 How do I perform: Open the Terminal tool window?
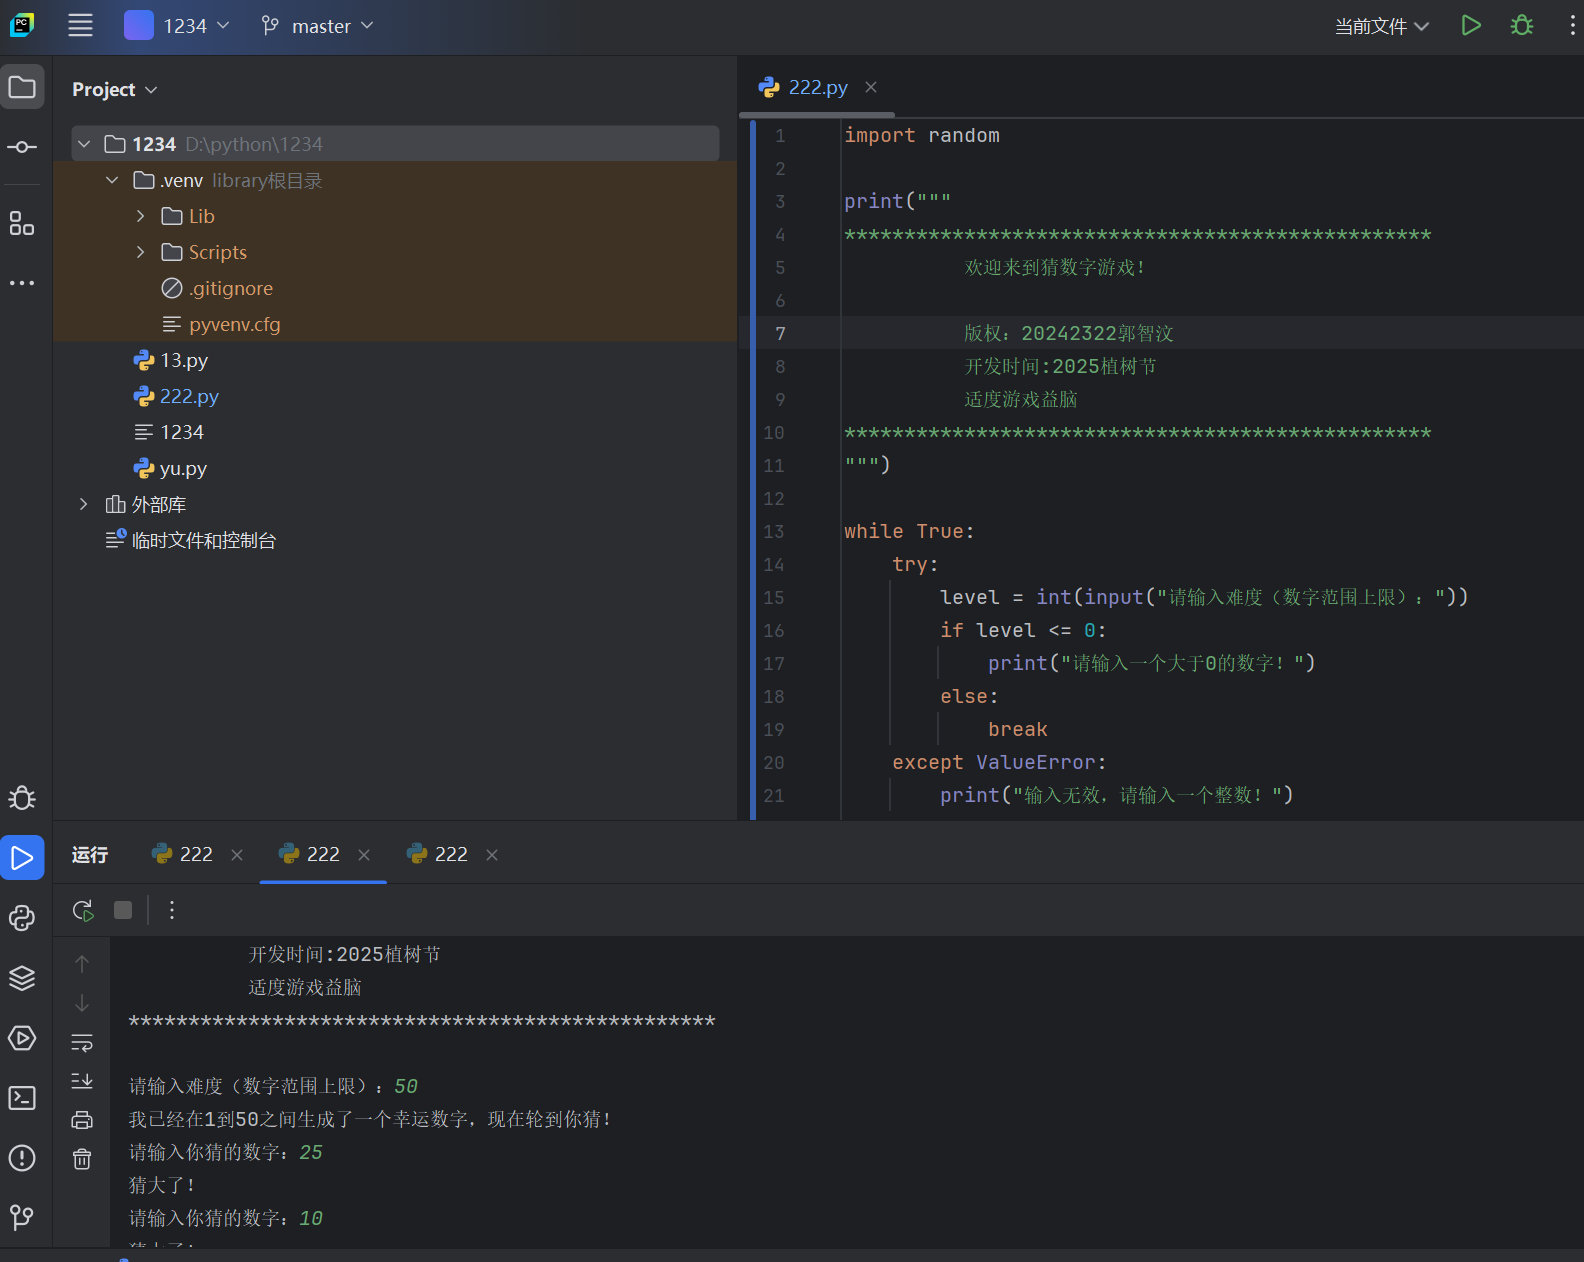(x=22, y=1098)
